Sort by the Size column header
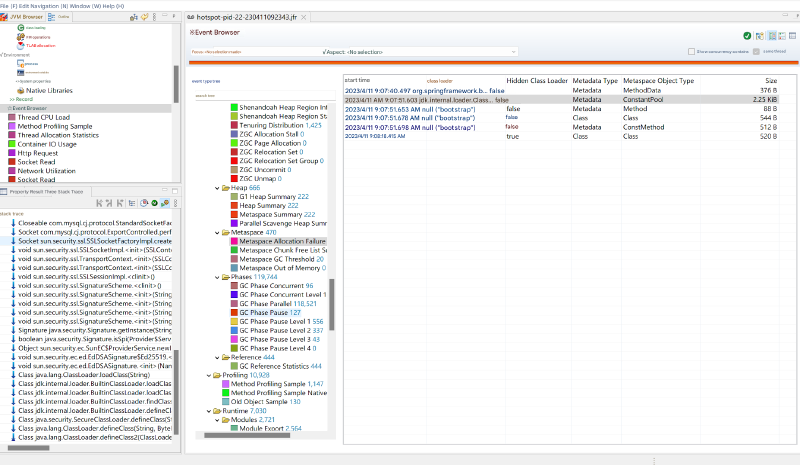800x465 pixels. 770,80
